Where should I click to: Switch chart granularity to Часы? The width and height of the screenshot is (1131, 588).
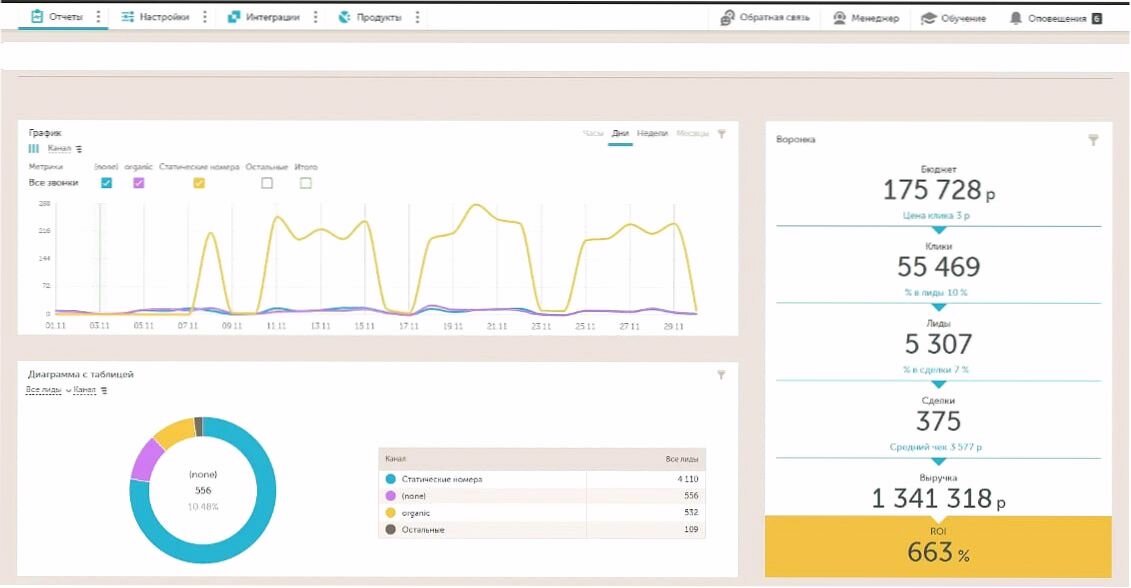(593, 133)
